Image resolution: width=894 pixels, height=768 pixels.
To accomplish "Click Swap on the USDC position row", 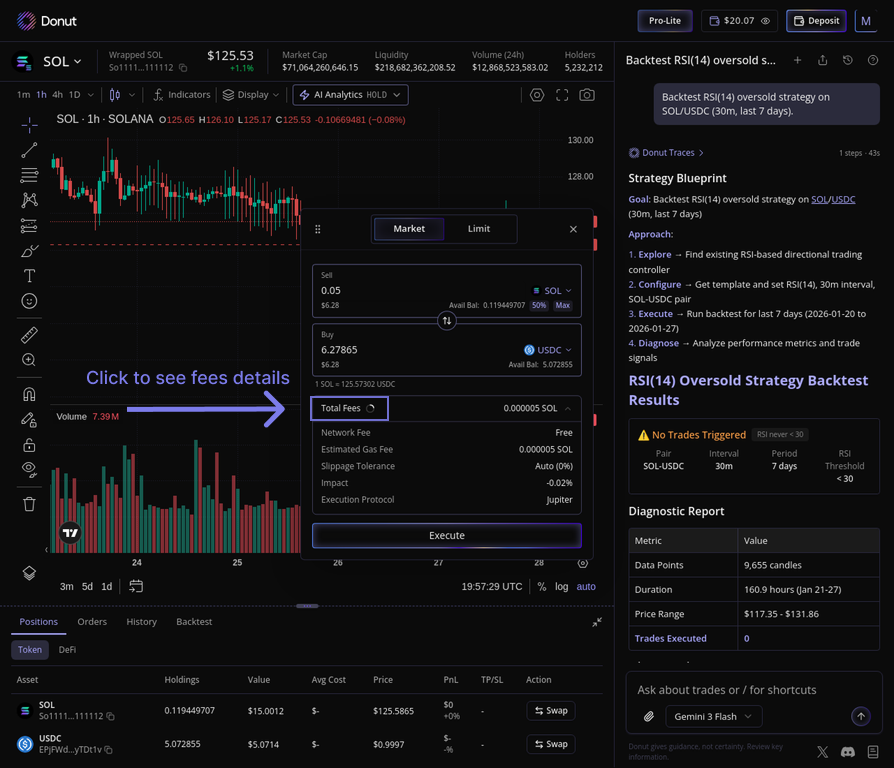I will click(x=551, y=744).
